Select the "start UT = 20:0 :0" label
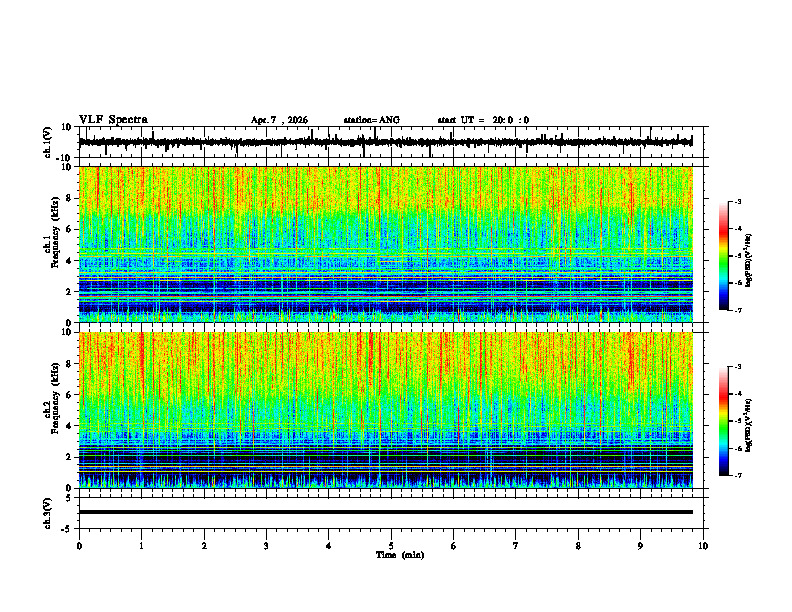792x612 pixels. (483, 120)
